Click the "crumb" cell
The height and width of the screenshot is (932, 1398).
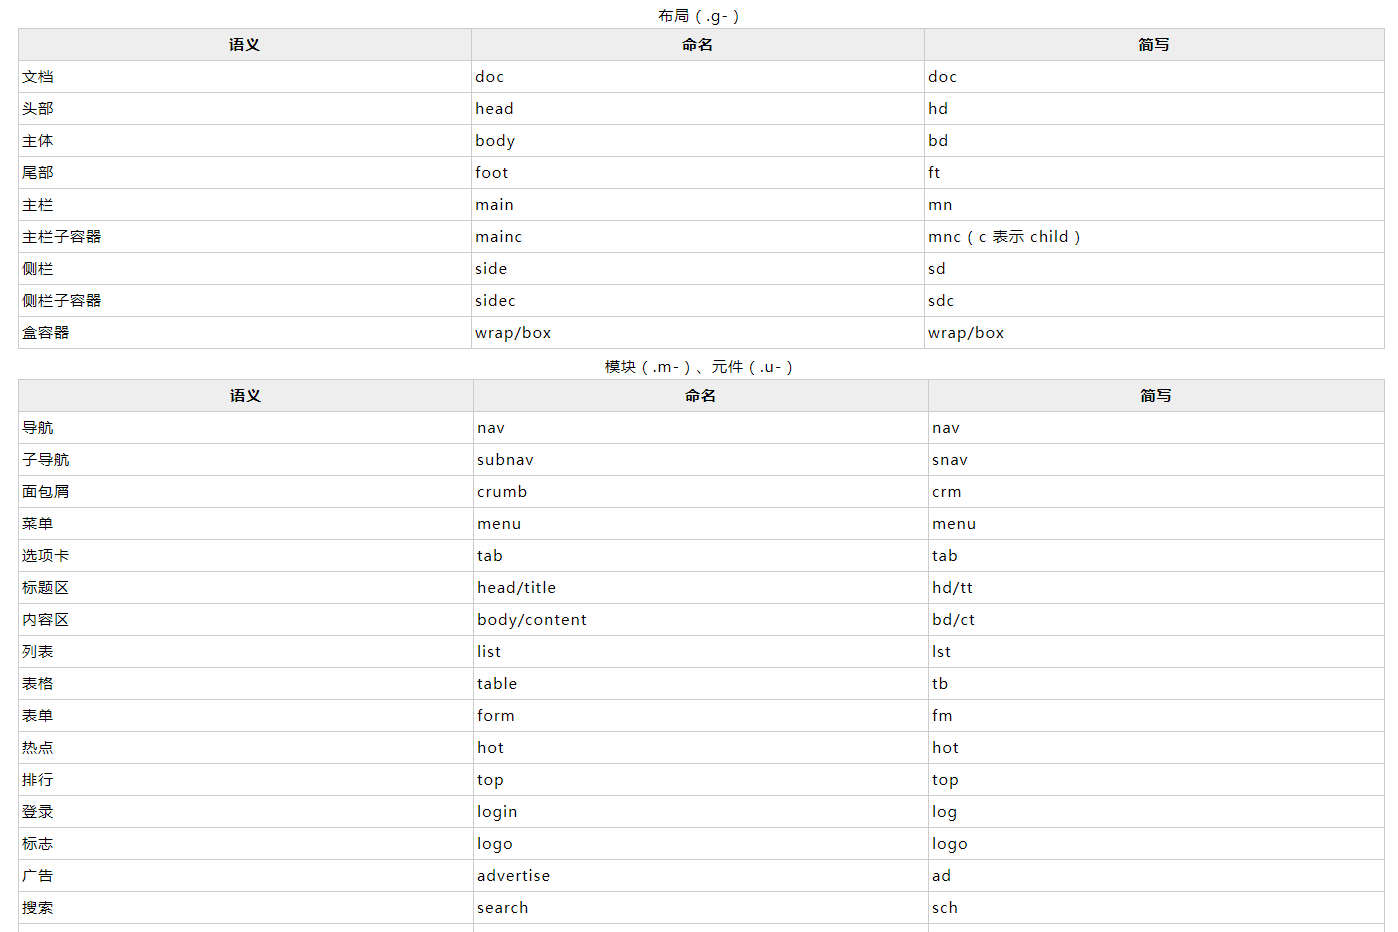tap(502, 492)
